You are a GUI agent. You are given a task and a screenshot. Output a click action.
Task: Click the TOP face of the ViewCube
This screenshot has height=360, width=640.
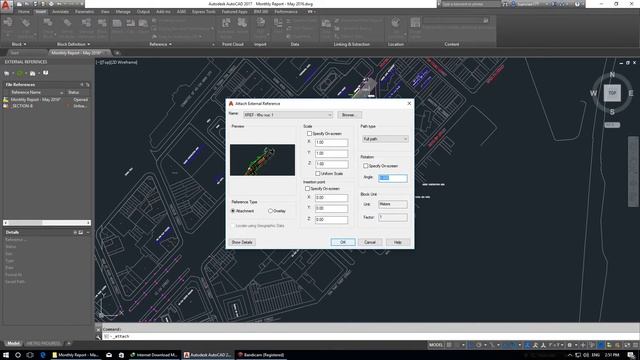[x=612, y=93]
